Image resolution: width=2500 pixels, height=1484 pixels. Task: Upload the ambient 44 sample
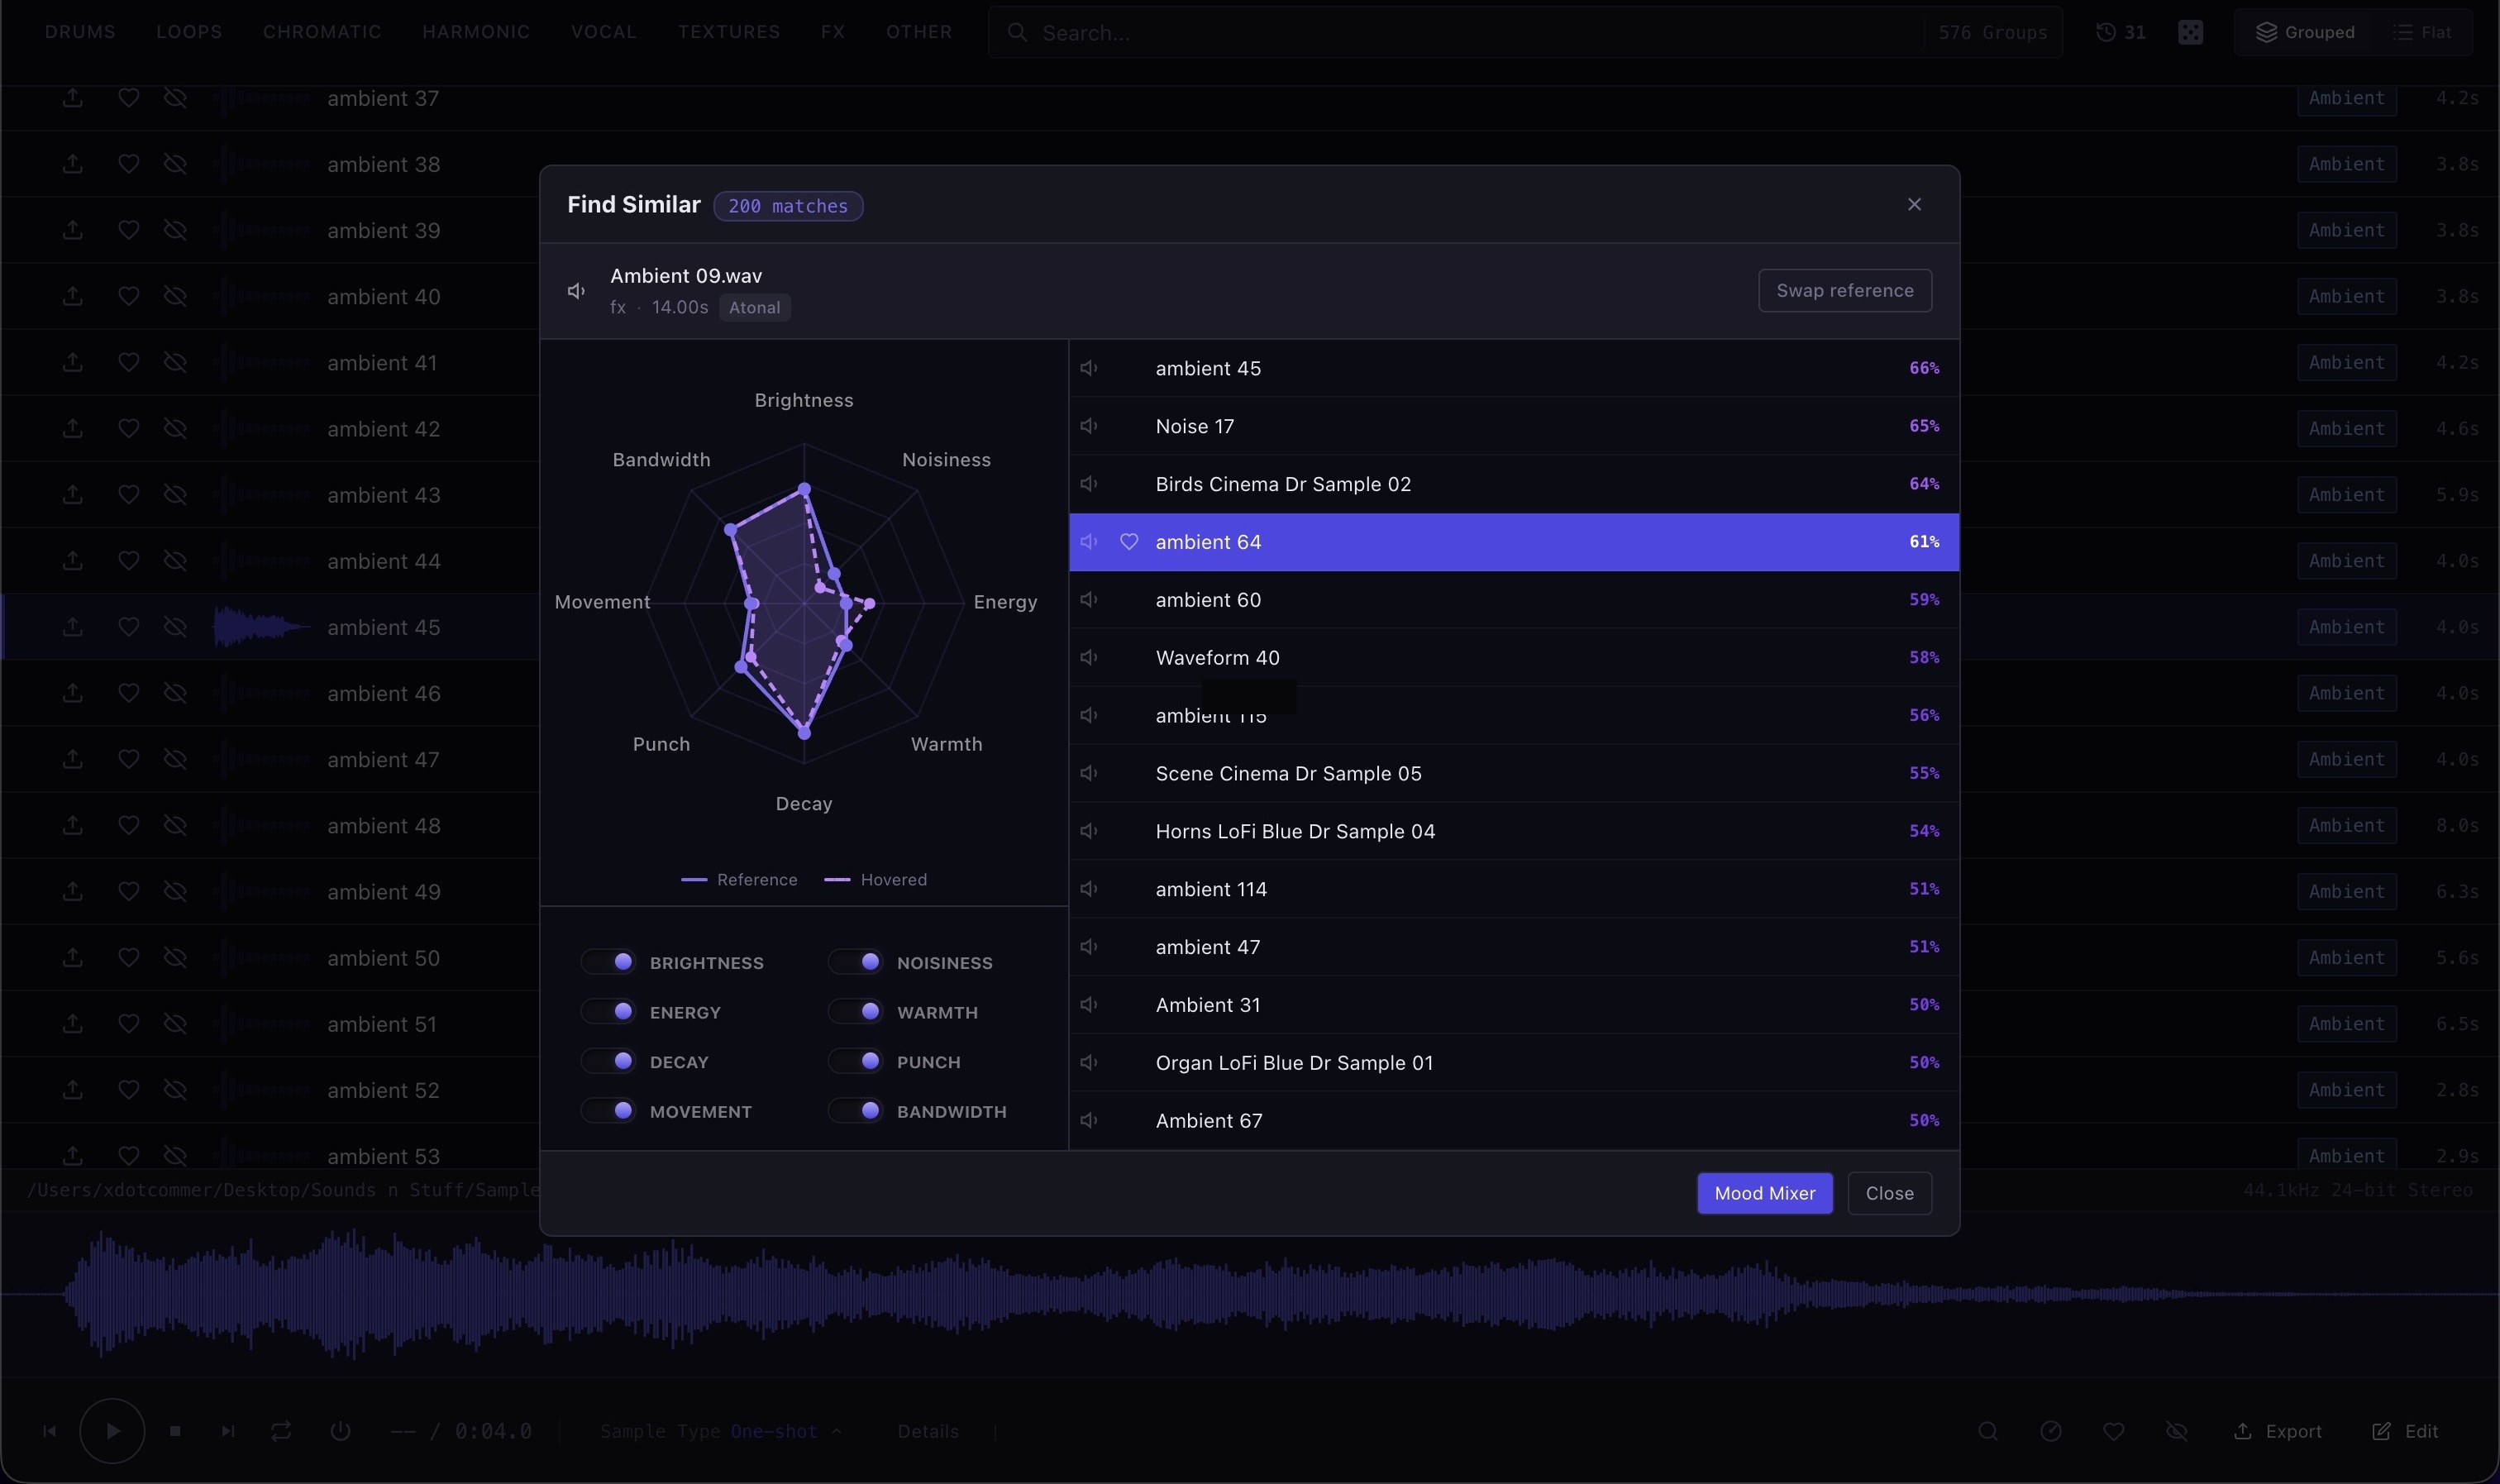(x=70, y=560)
